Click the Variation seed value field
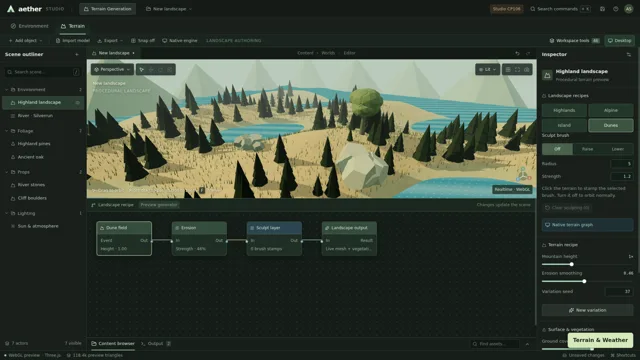 point(619,291)
